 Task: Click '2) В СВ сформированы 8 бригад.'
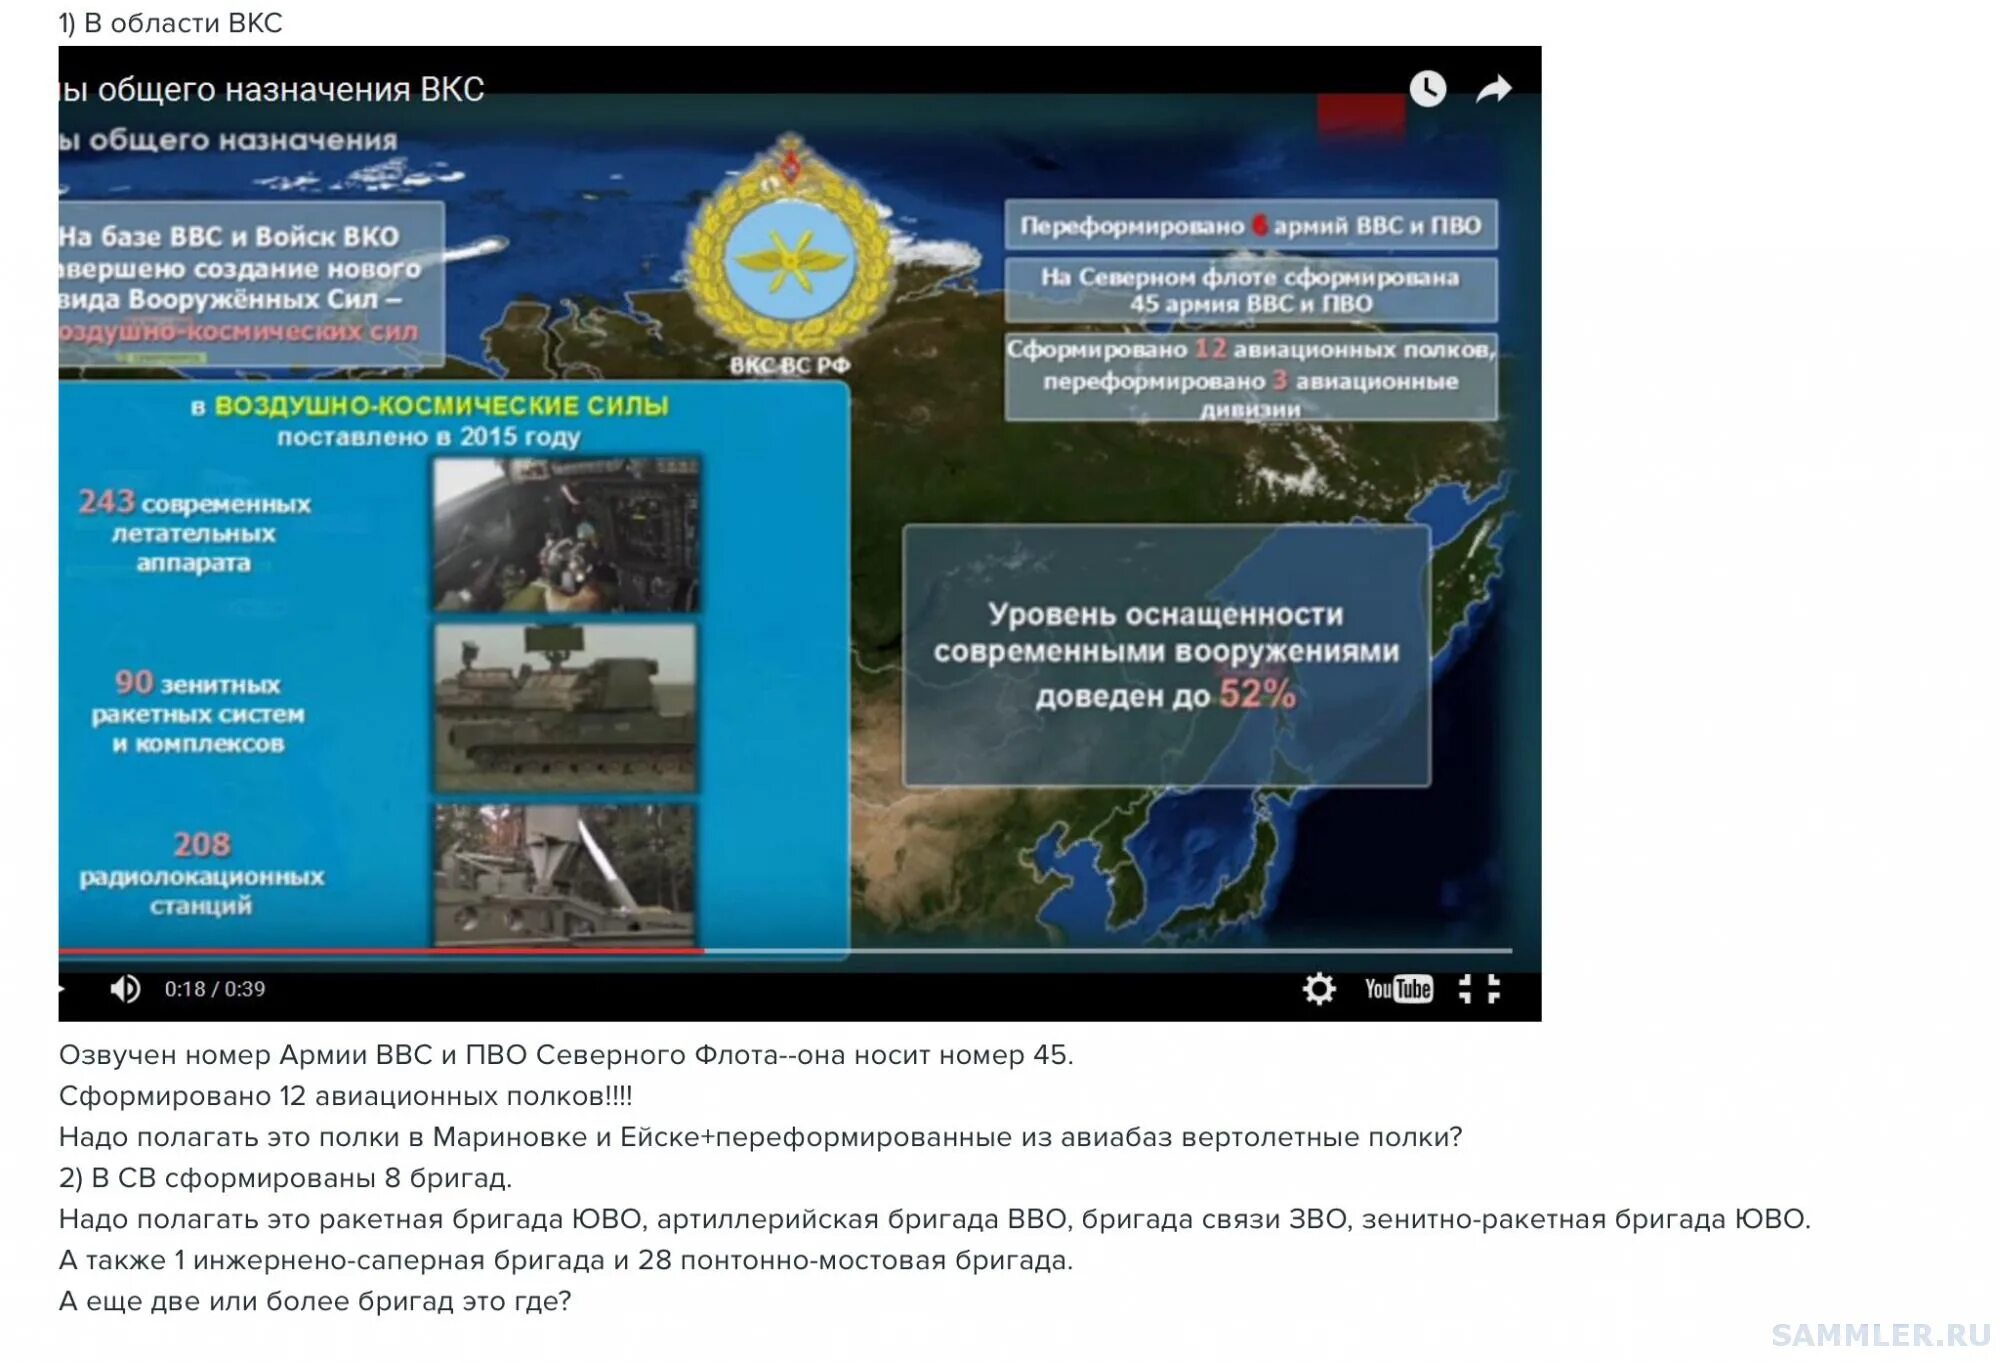pyautogui.click(x=285, y=1178)
